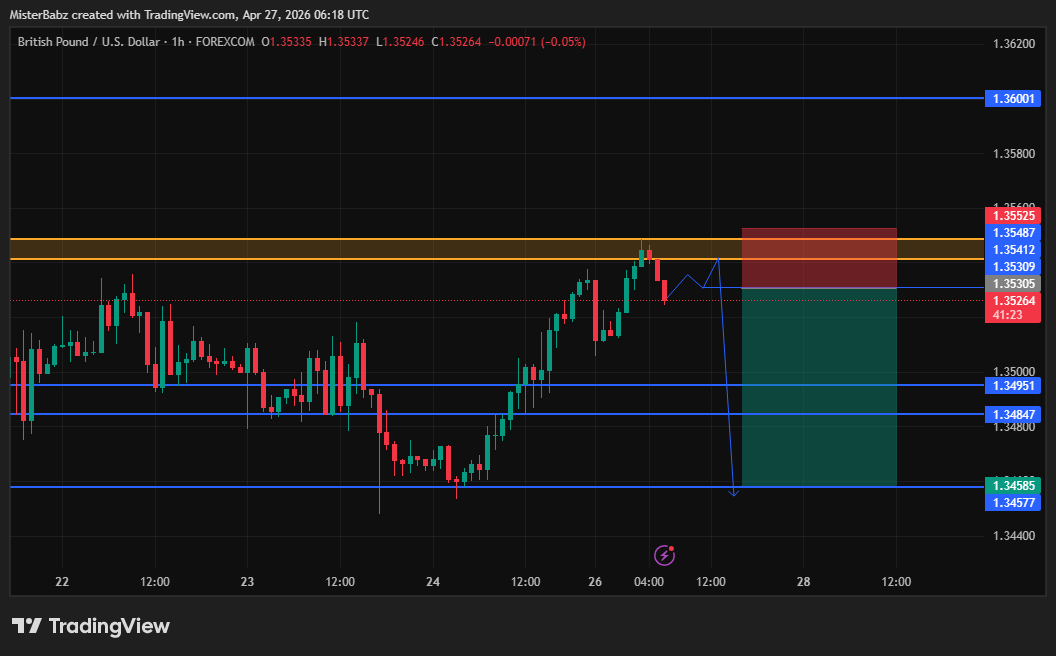The image size is (1056, 656).
Task: Click the 1.35525 red stop-loss price label
Action: (x=1012, y=216)
